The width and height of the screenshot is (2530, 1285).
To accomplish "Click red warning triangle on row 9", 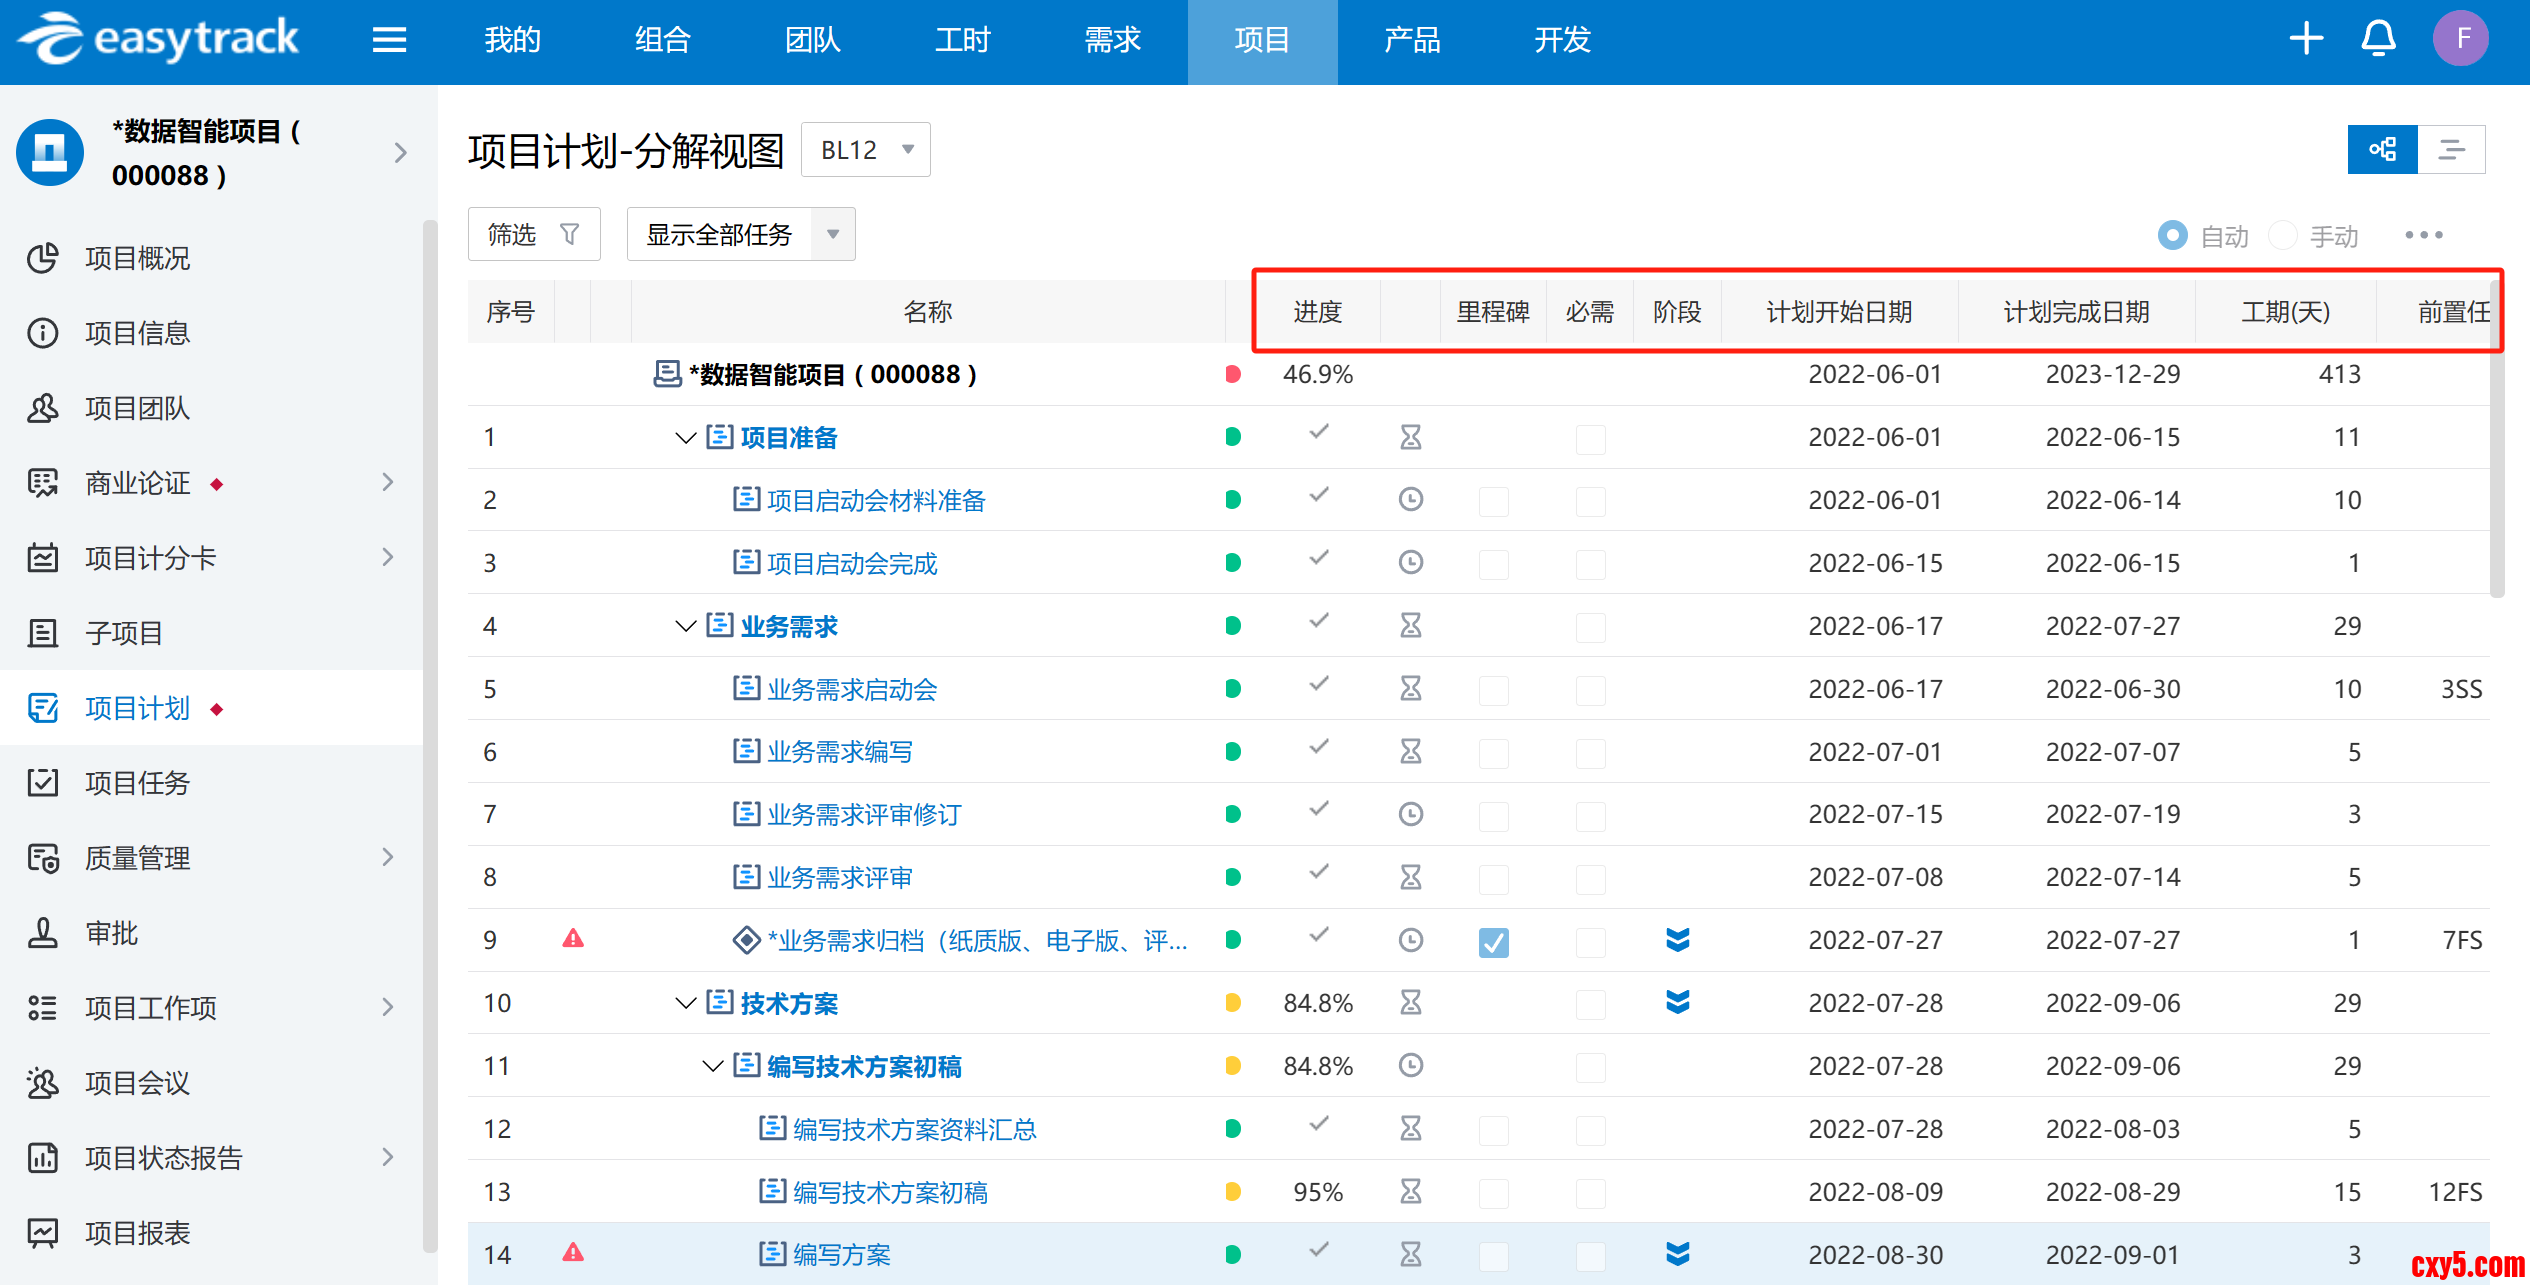I will coord(573,939).
